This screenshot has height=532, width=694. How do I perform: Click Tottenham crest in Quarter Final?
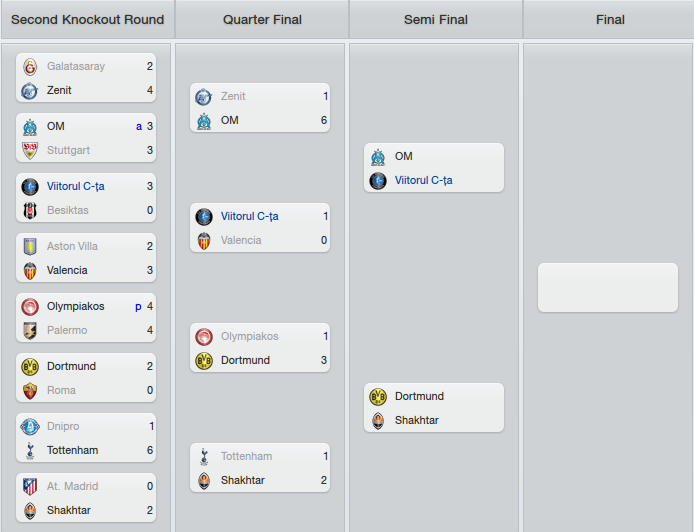click(x=204, y=456)
